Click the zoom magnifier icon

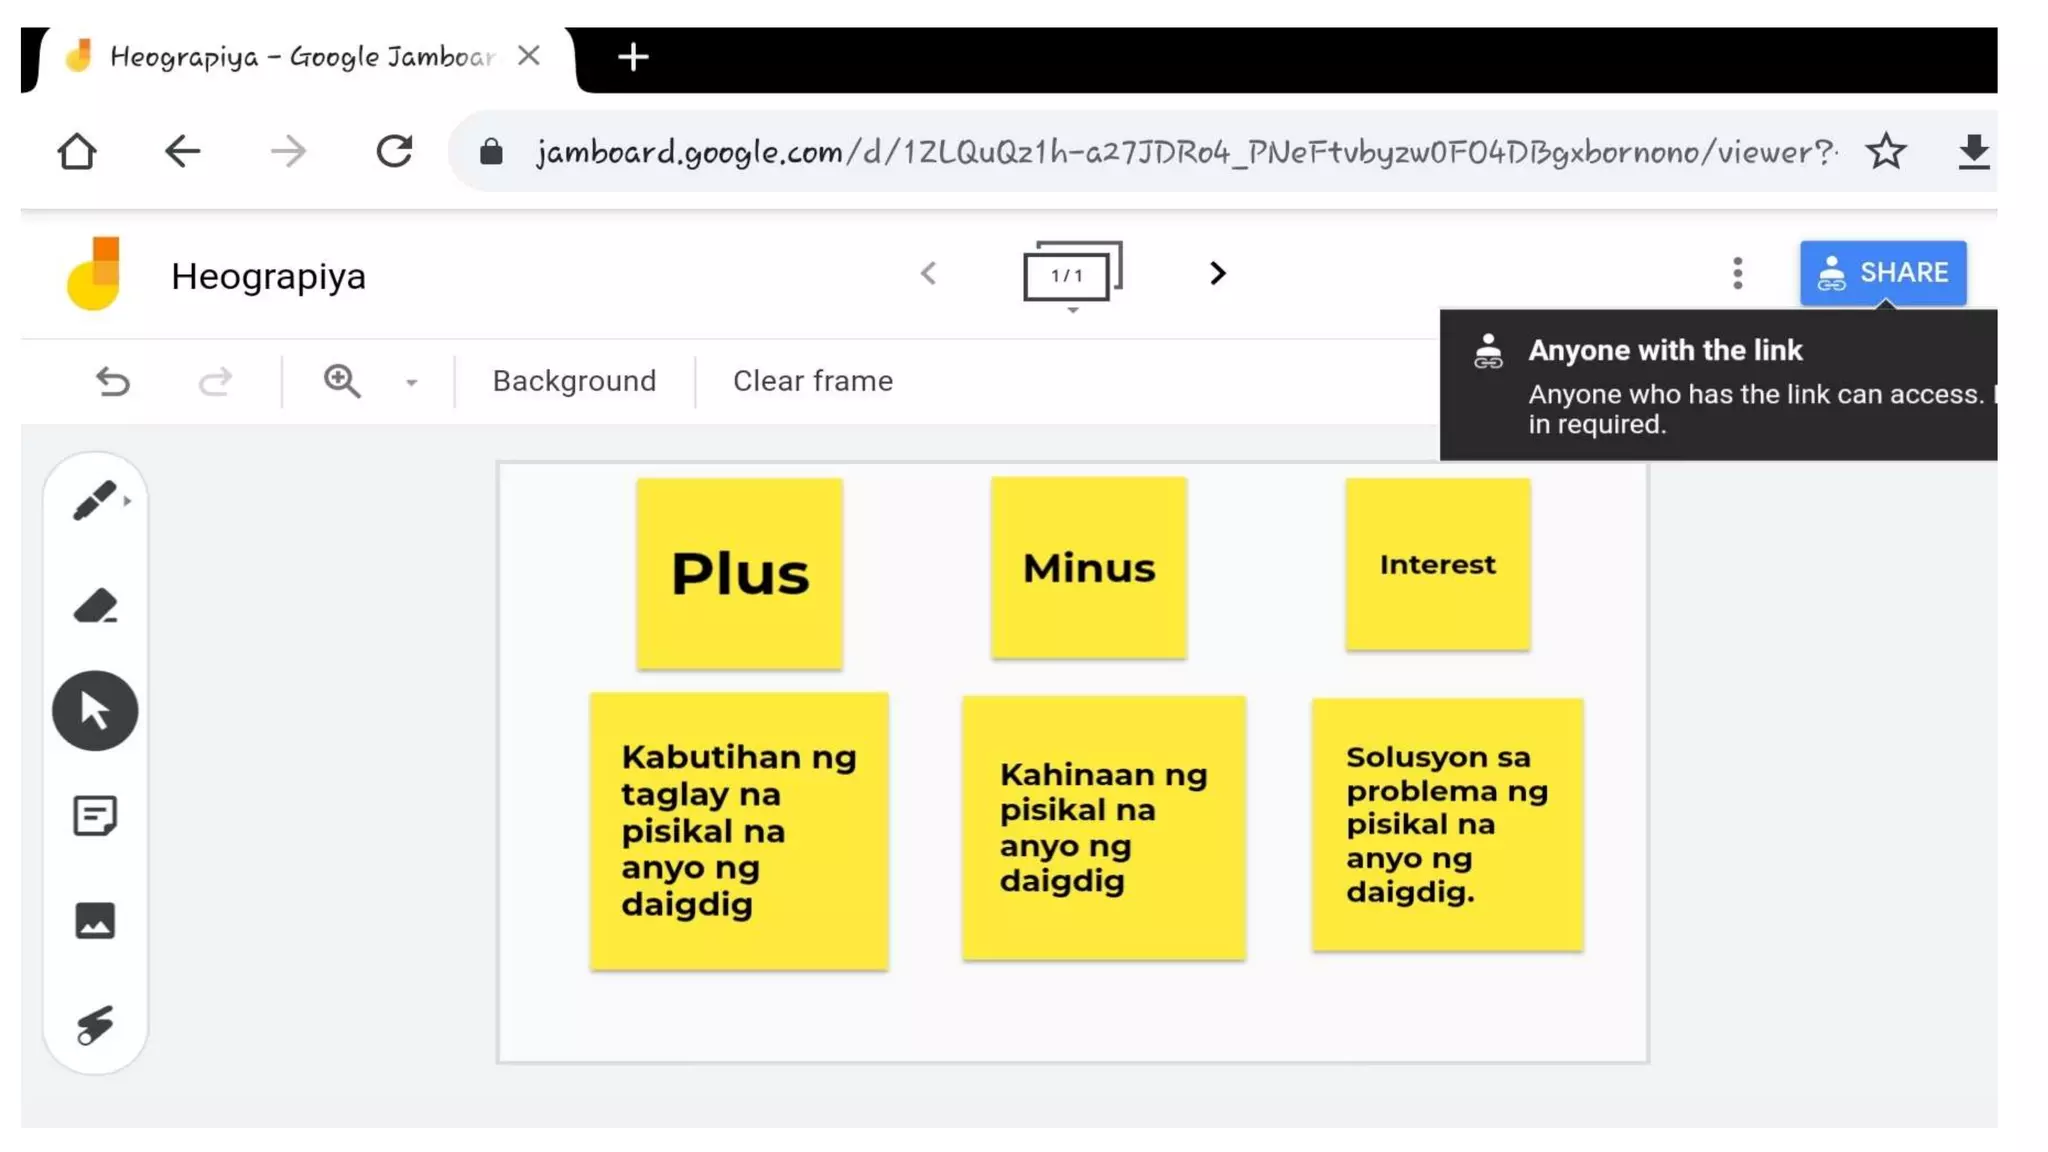[342, 381]
